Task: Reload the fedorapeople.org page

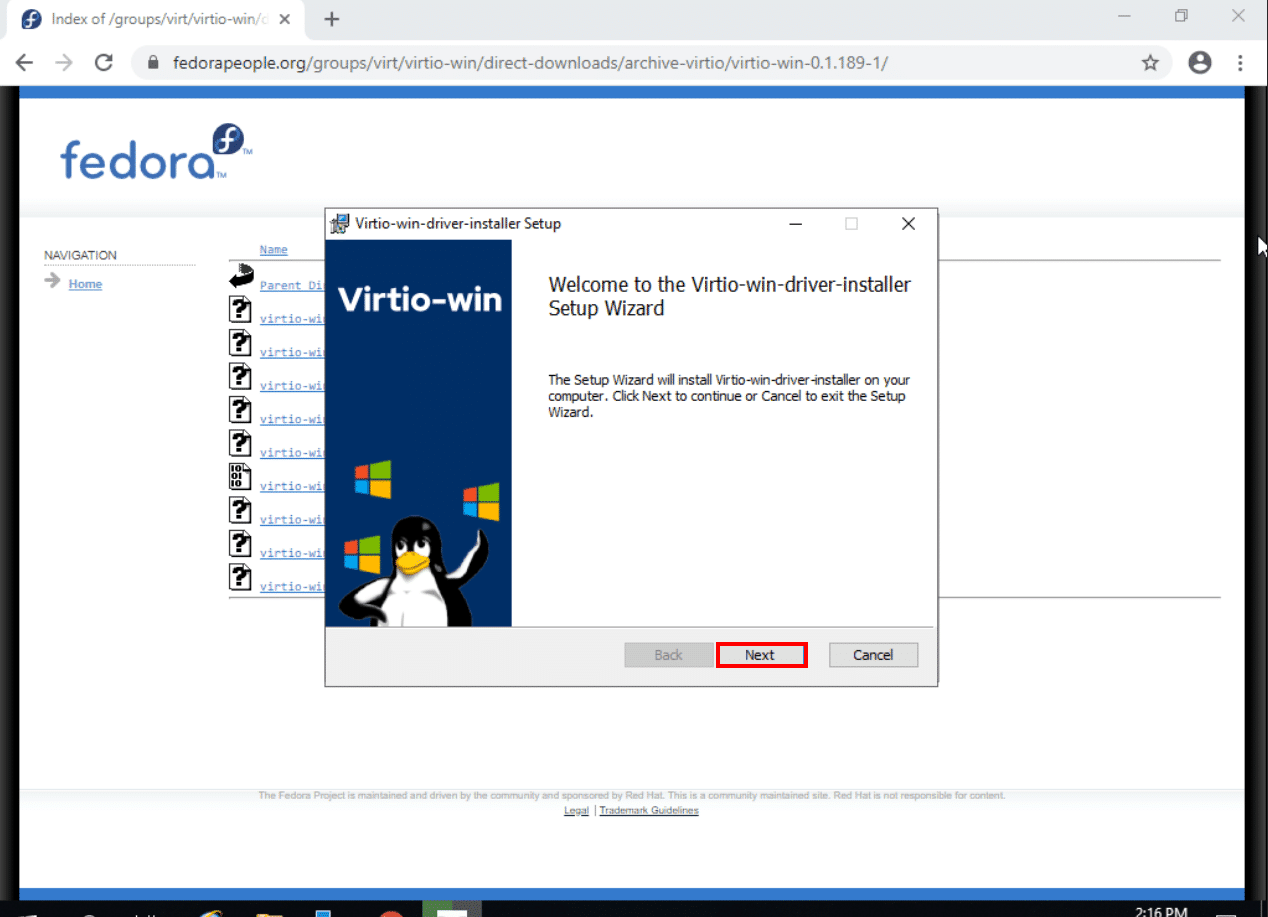Action: [x=103, y=63]
